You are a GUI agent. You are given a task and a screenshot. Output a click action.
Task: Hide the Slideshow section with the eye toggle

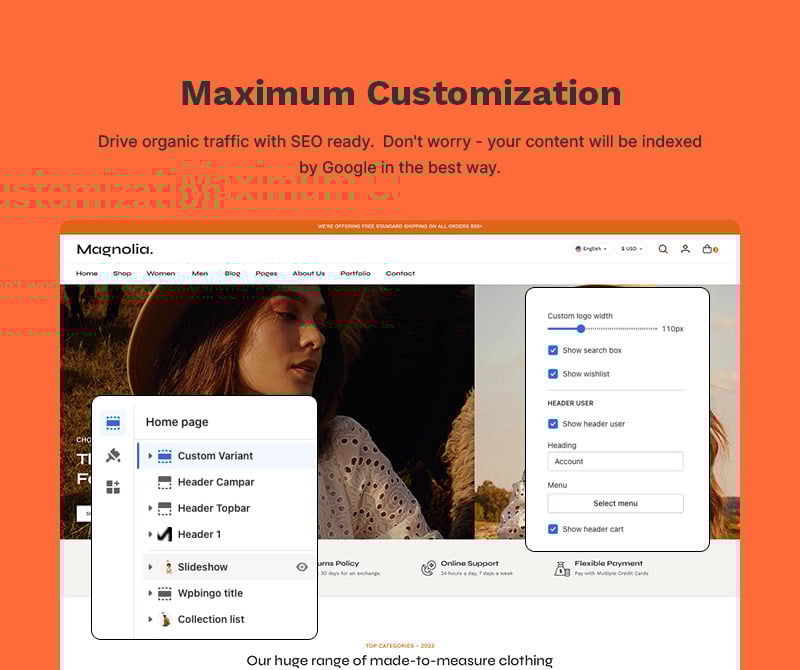pos(301,567)
